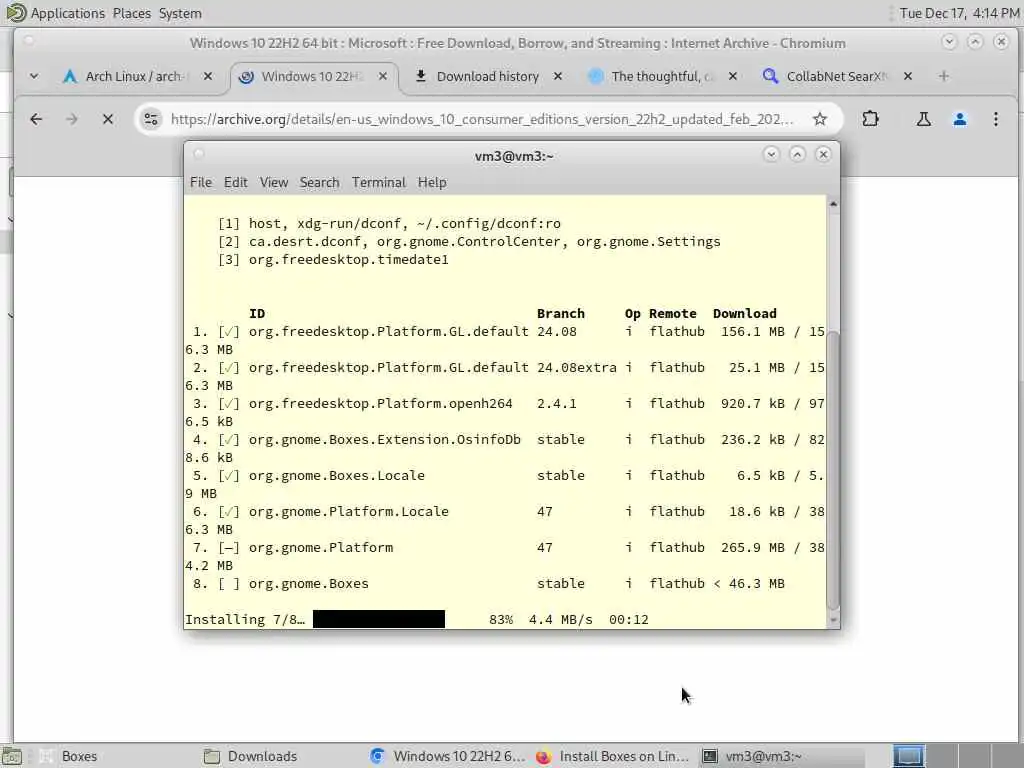
Task: Click the terminal vertical scrollbar thumb
Action: 833,470
